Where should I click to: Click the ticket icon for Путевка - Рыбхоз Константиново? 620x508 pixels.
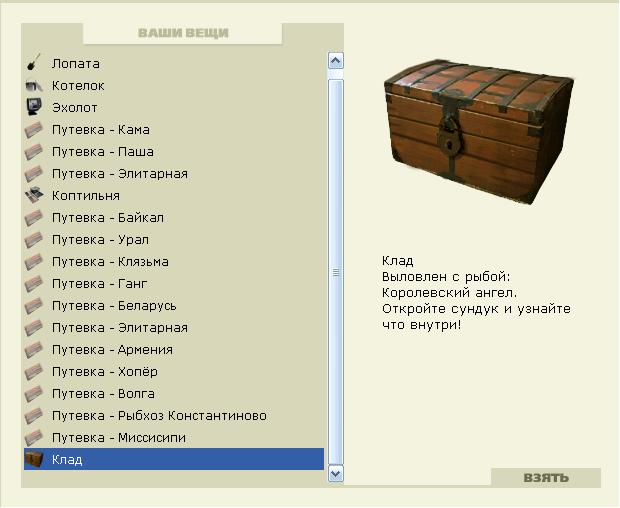(x=34, y=416)
